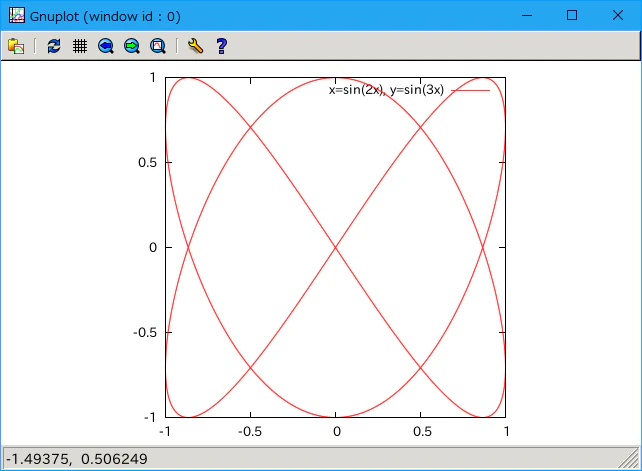Apply next zoom settings icon
Image resolution: width=642 pixels, height=471 pixels.
[x=132, y=46]
